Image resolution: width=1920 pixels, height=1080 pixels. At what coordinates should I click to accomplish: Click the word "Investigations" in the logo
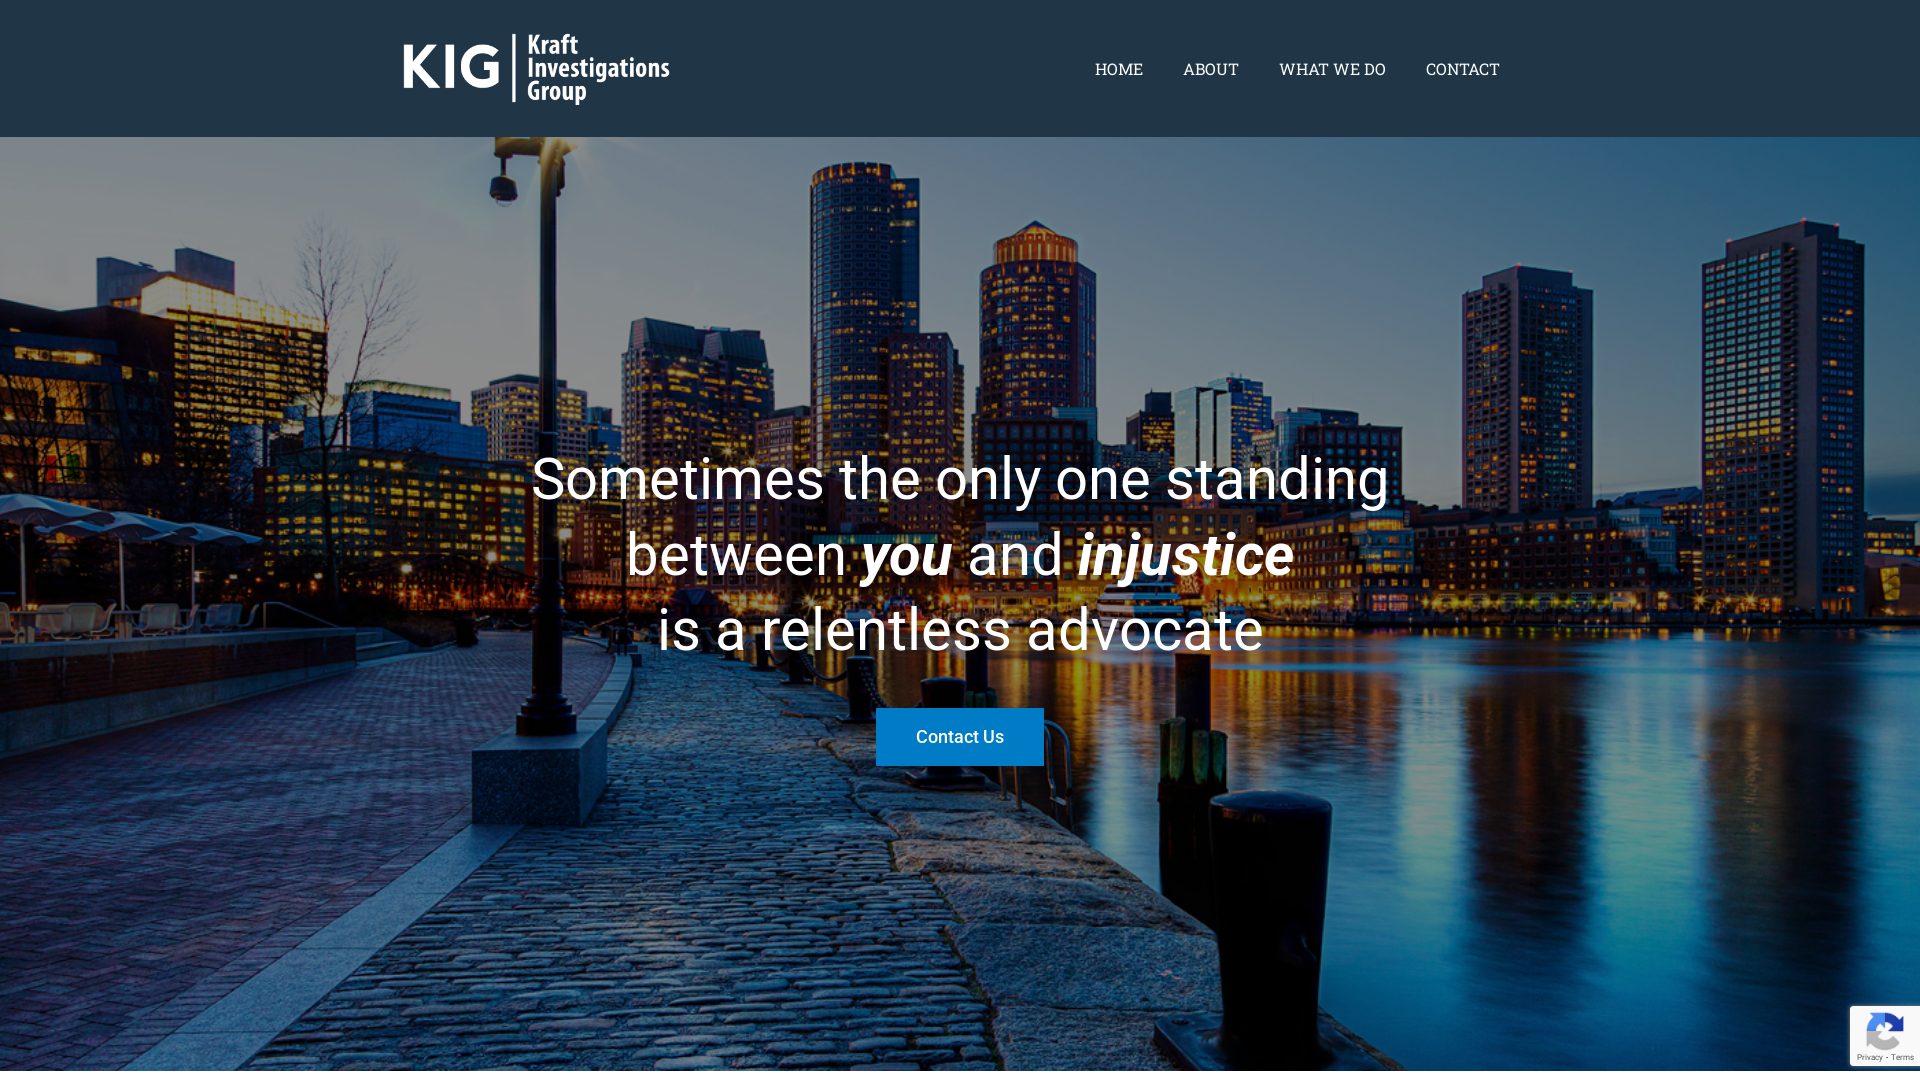click(x=598, y=68)
